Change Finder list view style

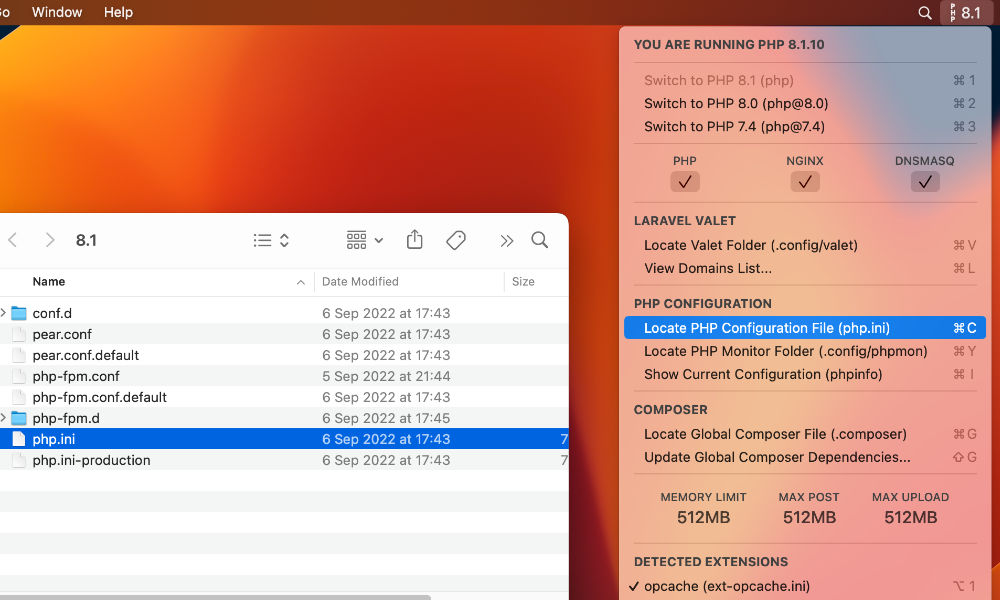point(271,240)
